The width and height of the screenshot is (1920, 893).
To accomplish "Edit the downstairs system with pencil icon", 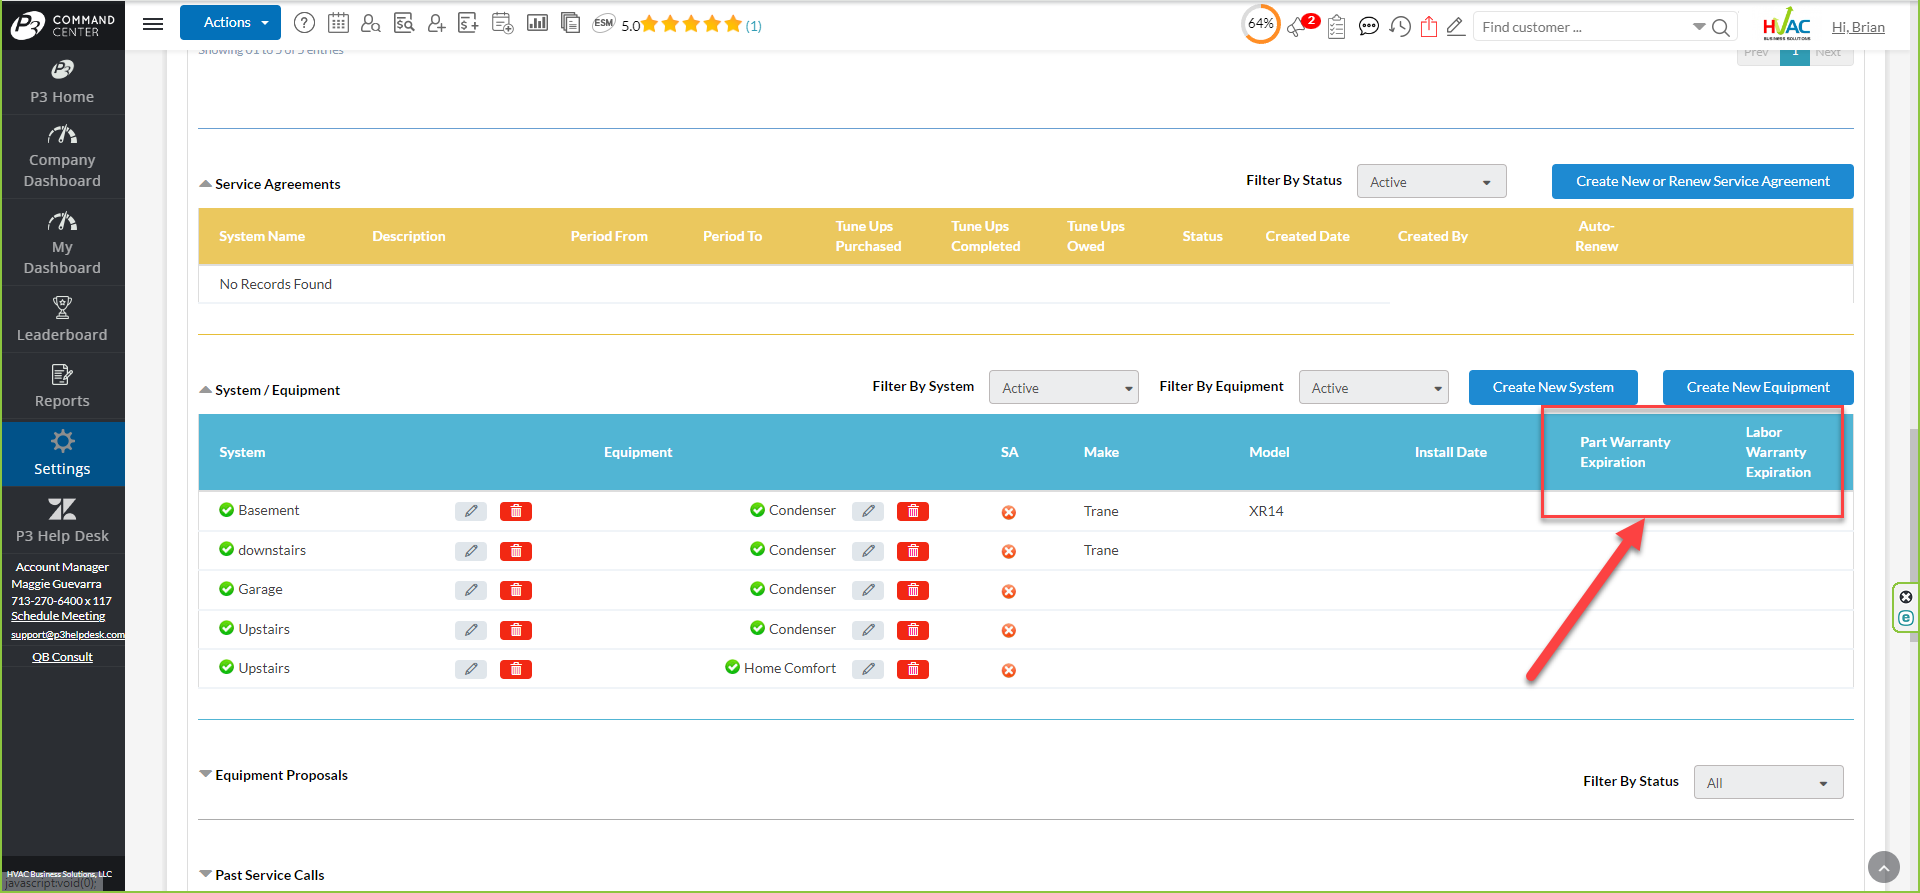I will click(471, 551).
